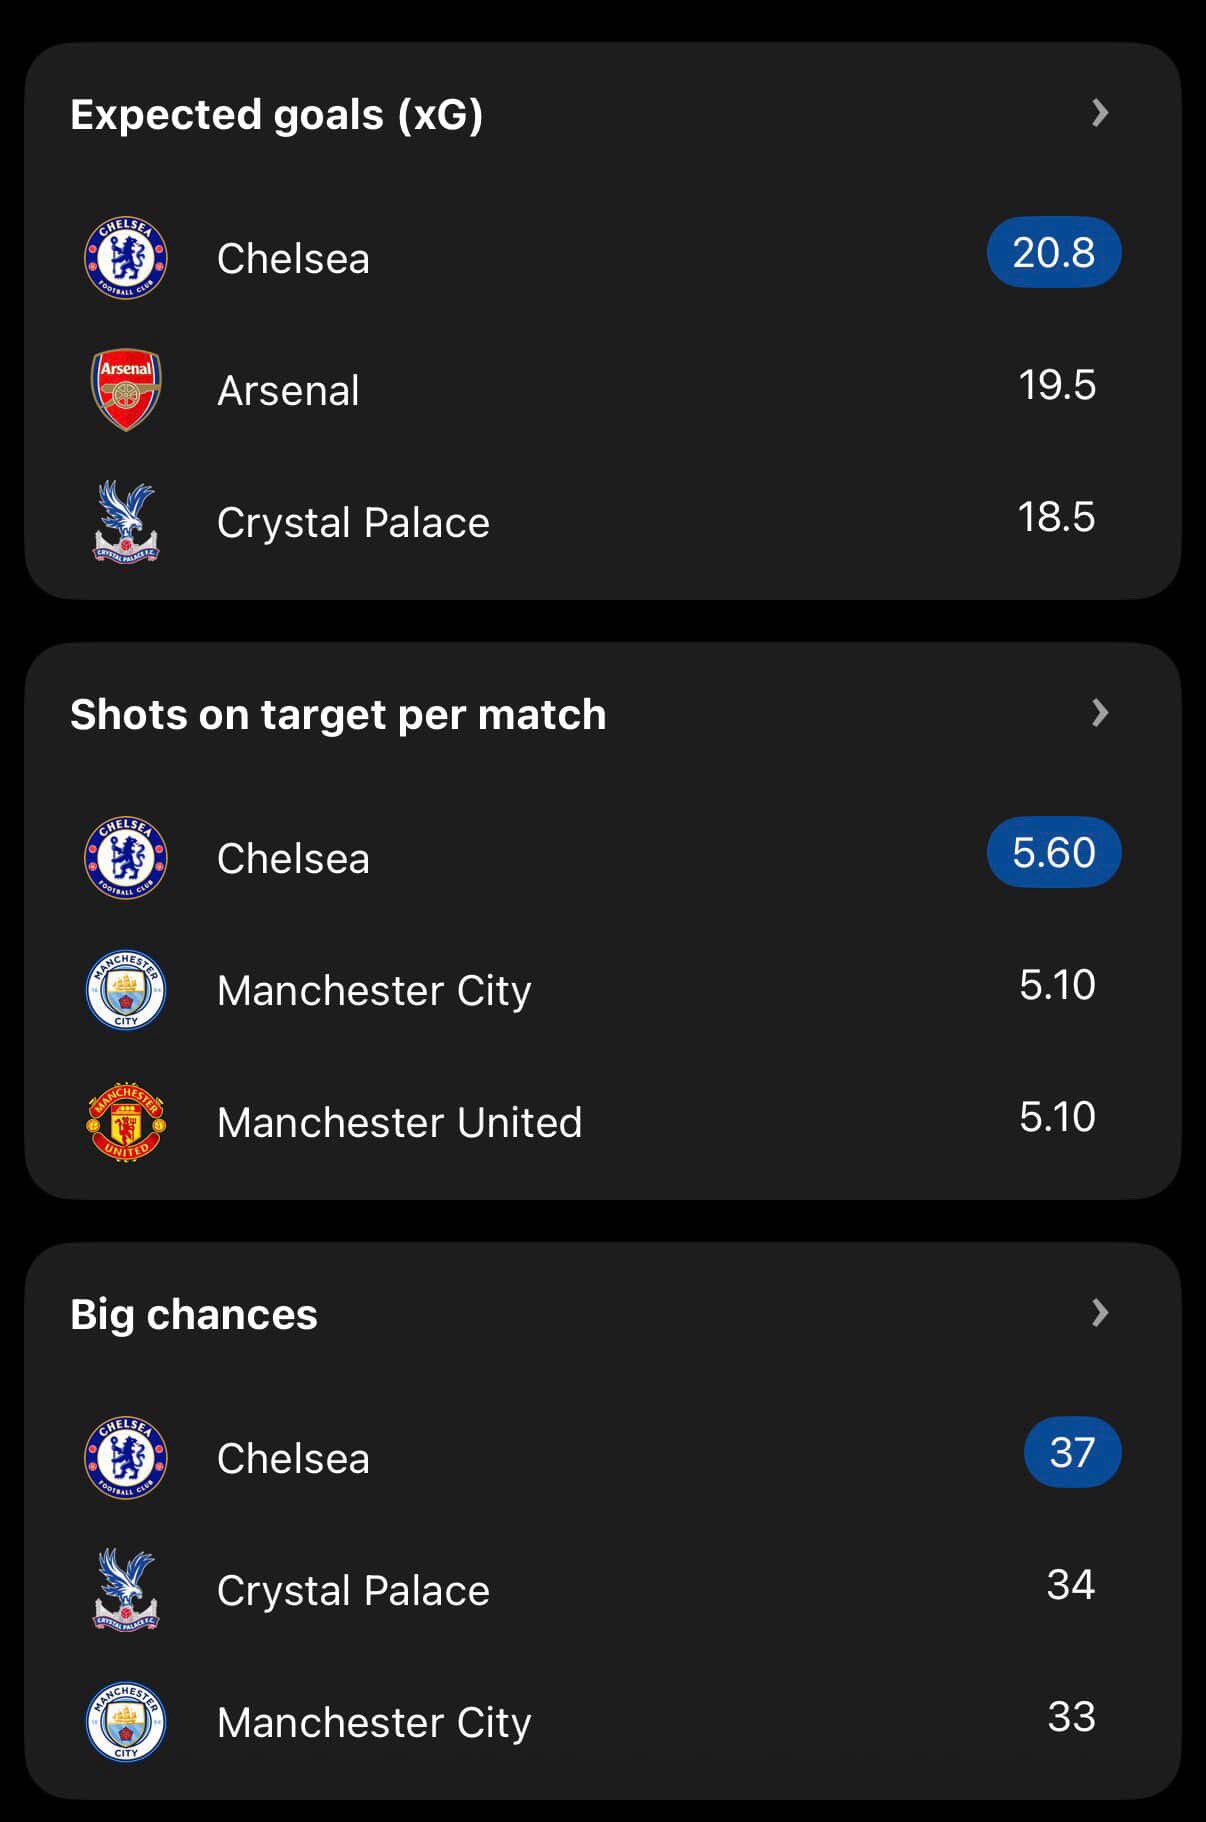The image size is (1206, 1822).
Task: Open the Big chances heading
Action: click(x=194, y=1315)
